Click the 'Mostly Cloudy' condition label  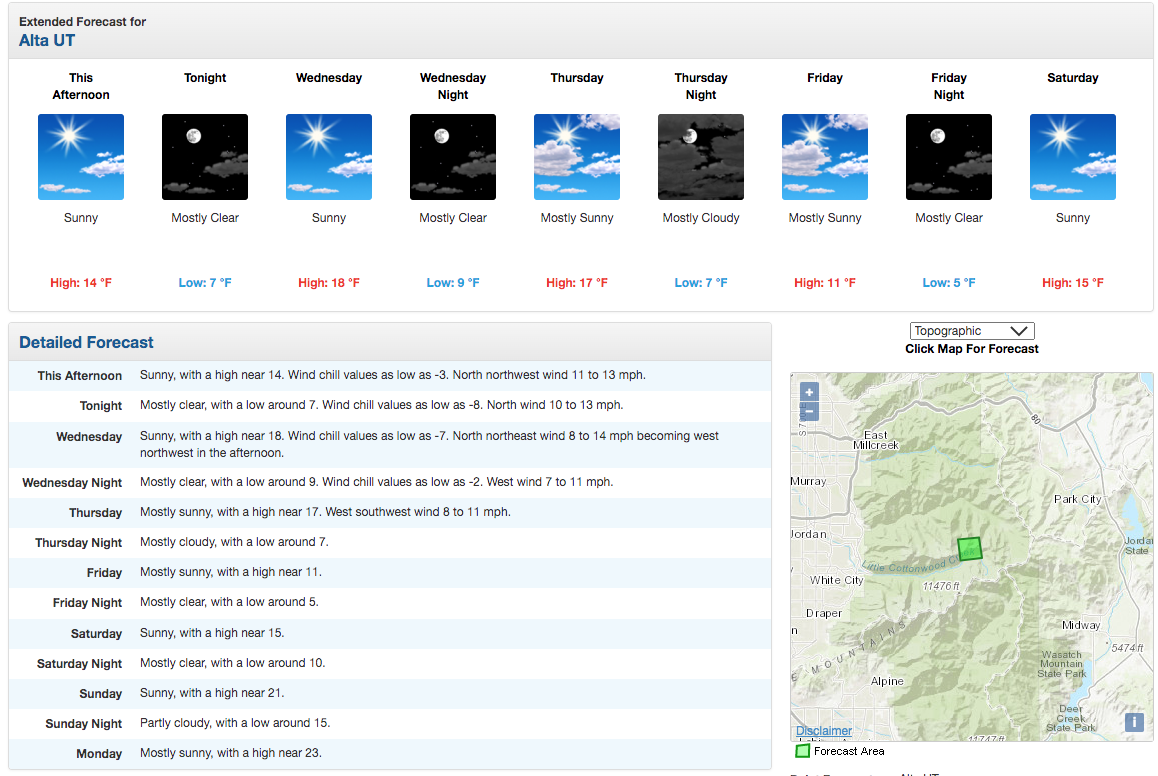701,218
